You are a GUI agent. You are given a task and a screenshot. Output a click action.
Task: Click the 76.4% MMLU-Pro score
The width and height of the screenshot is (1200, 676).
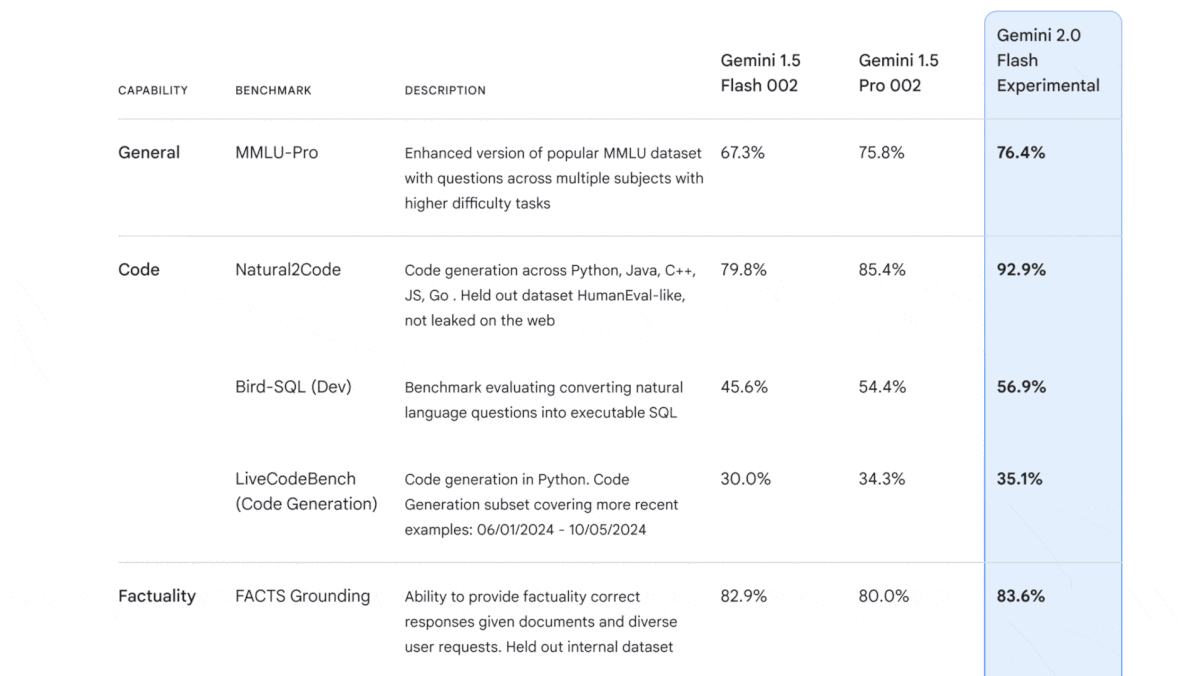pyautogui.click(x=1021, y=153)
